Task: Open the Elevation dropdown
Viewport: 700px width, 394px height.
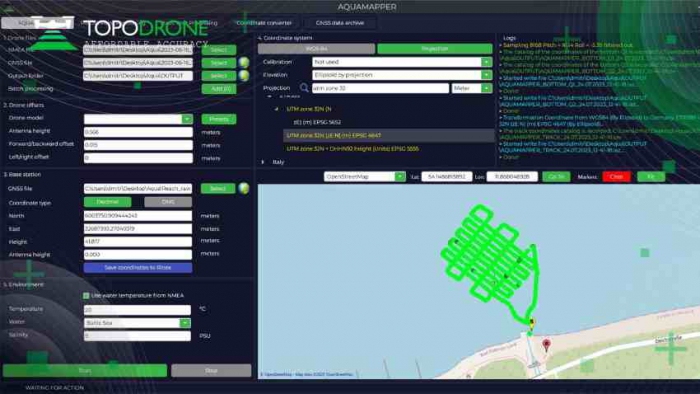Action: point(486,75)
